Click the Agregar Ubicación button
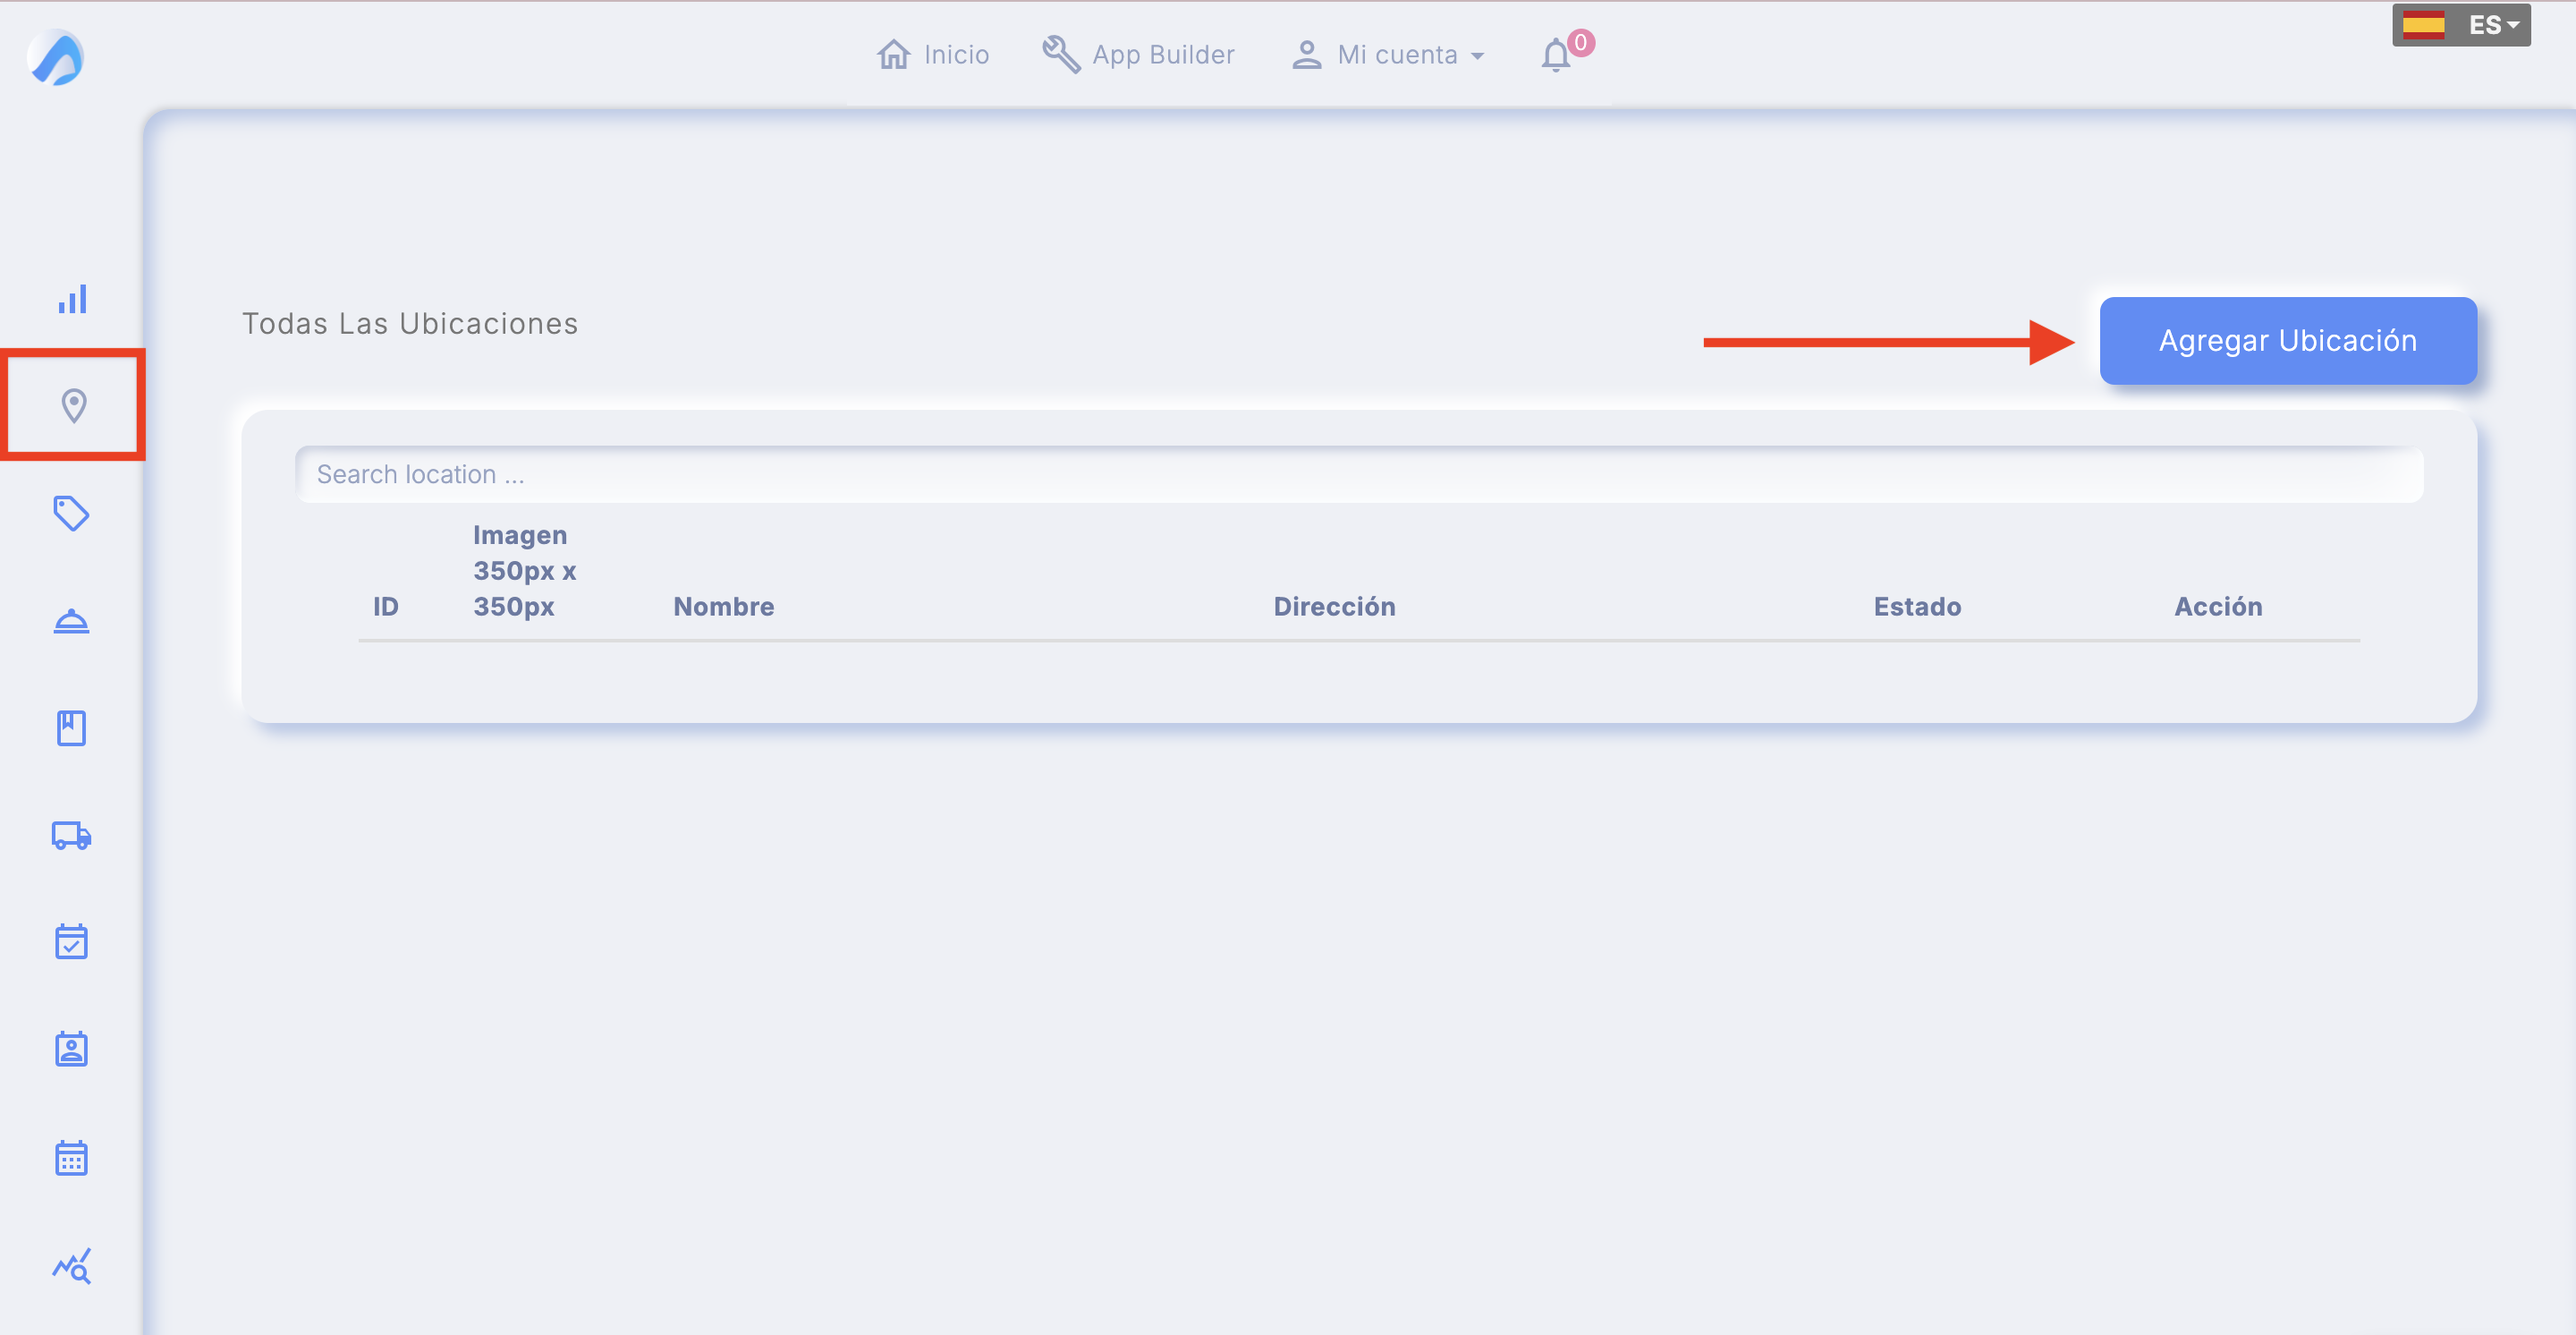Image resolution: width=2576 pixels, height=1335 pixels. point(2288,340)
